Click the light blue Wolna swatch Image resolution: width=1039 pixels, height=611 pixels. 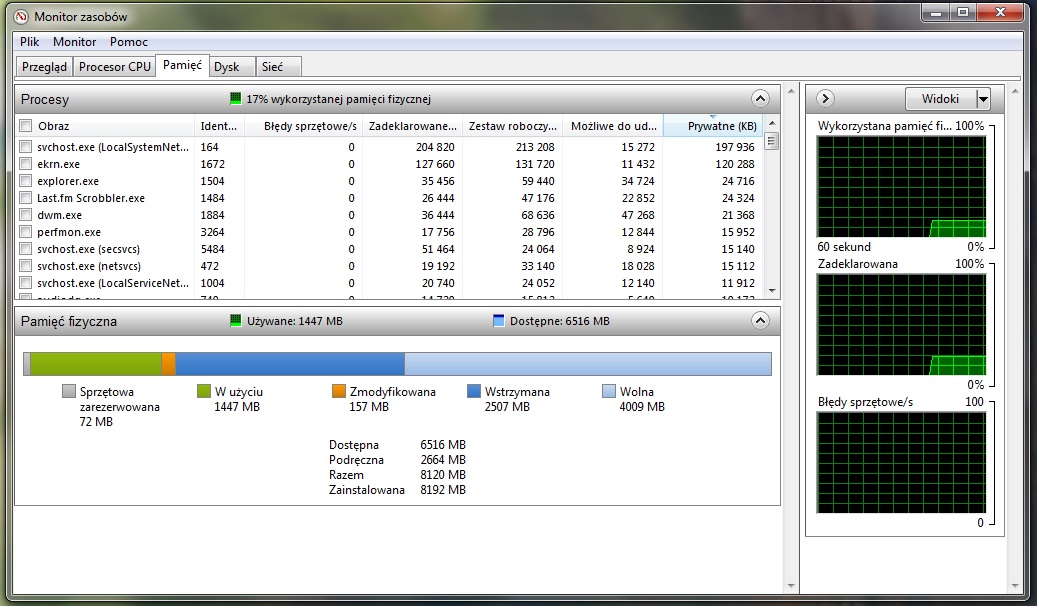point(609,391)
